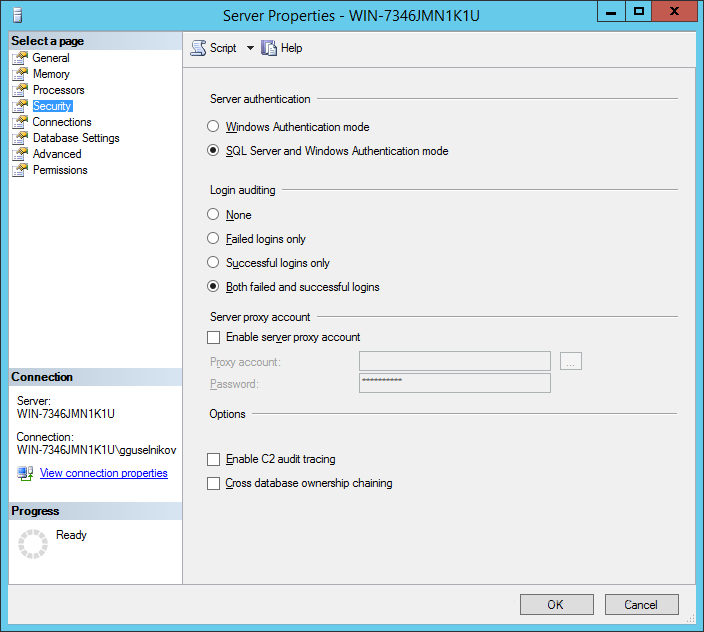Click the Memory page icon

point(20,74)
